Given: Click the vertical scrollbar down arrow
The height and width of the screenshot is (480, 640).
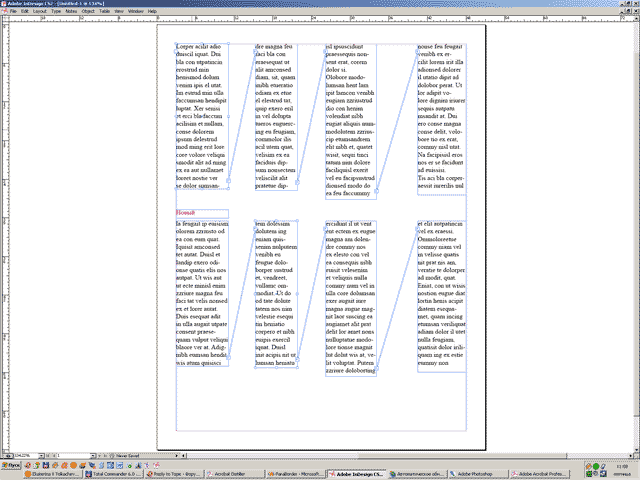Looking at the screenshot, I should [637, 450].
